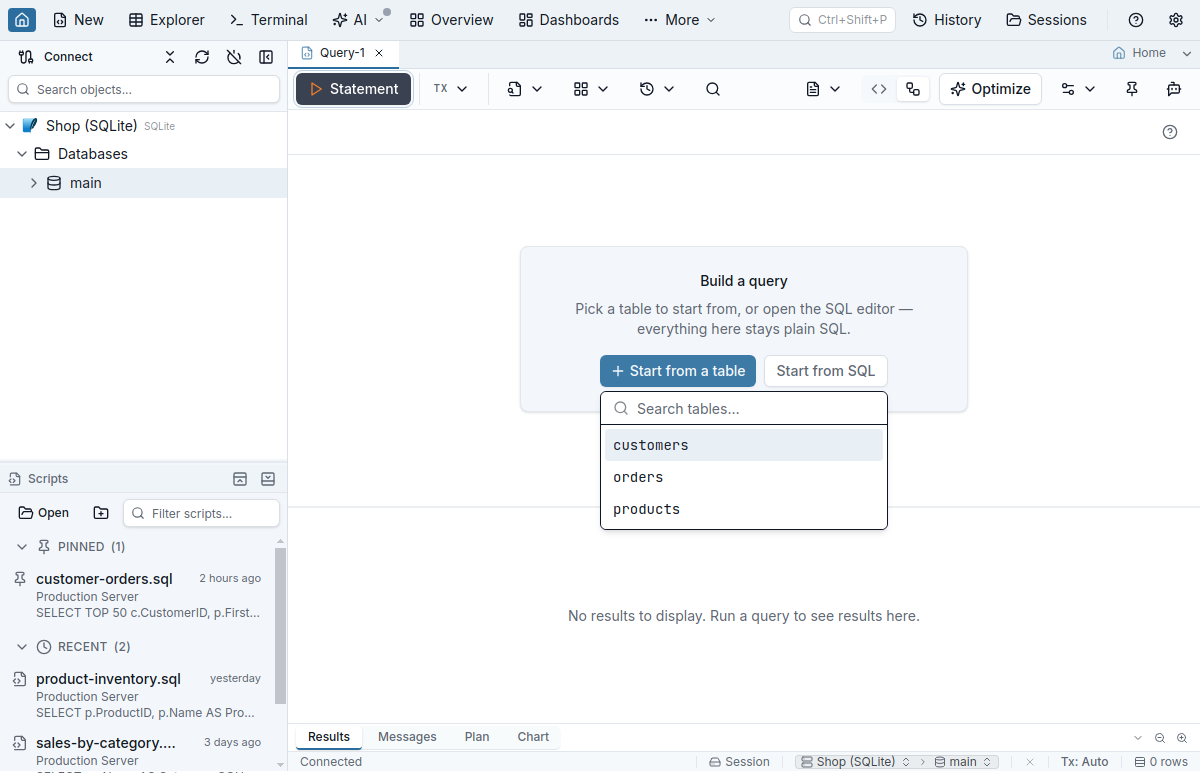Collapse the PINNED scripts section
The height and width of the screenshot is (773, 1200).
pos(22,547)
